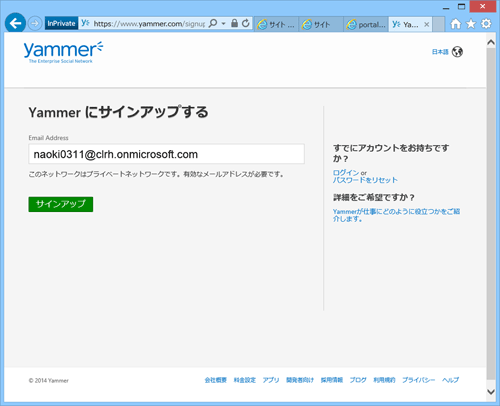Minimize the browser window
The height and width of the screenshot is (406, 500).
(x=446, y=7)
